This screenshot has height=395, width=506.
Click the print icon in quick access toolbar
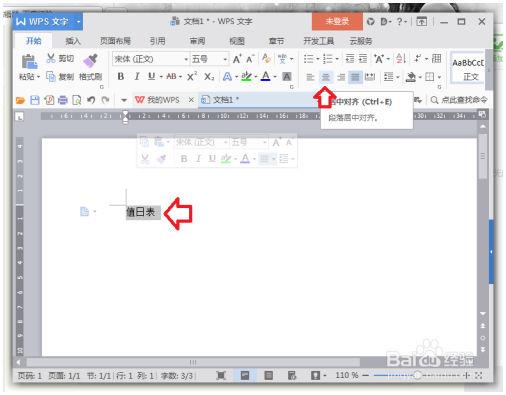[63, 100]
